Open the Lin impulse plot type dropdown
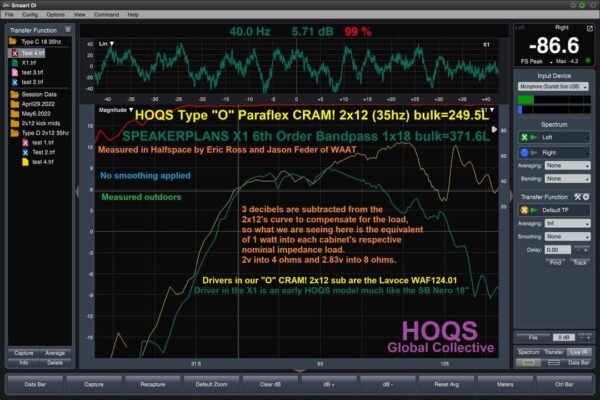The height and width of the screenshot is (400, 600). click(x=106, y=44)
